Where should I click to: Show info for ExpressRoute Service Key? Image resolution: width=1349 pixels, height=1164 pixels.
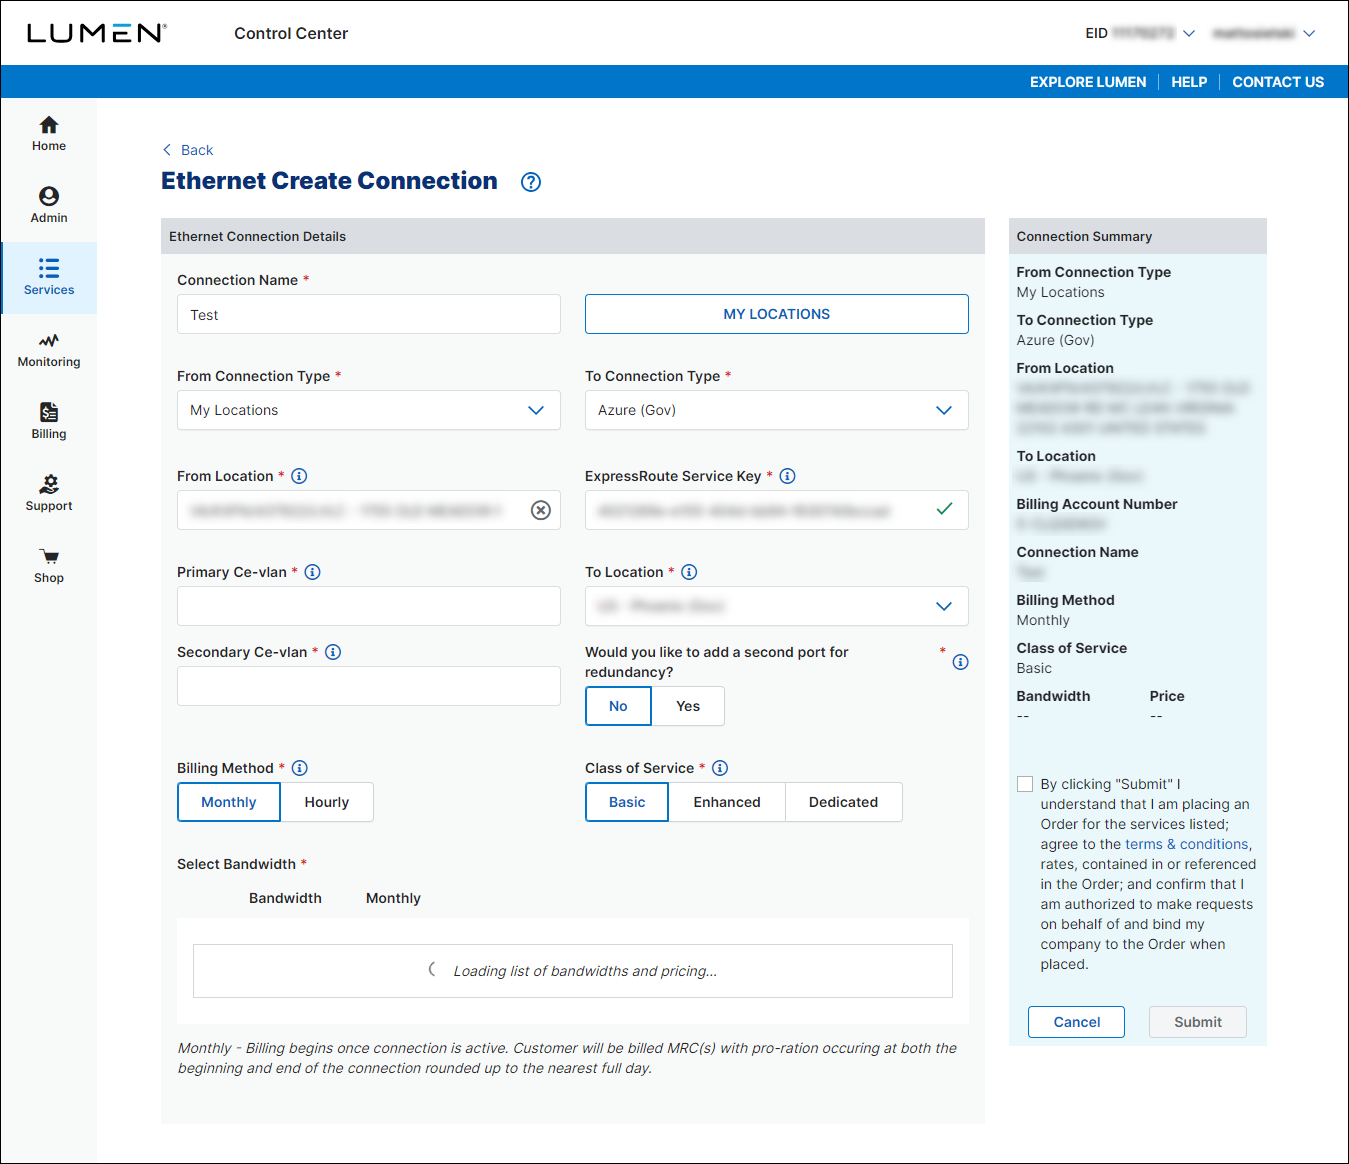pos(787,476)
